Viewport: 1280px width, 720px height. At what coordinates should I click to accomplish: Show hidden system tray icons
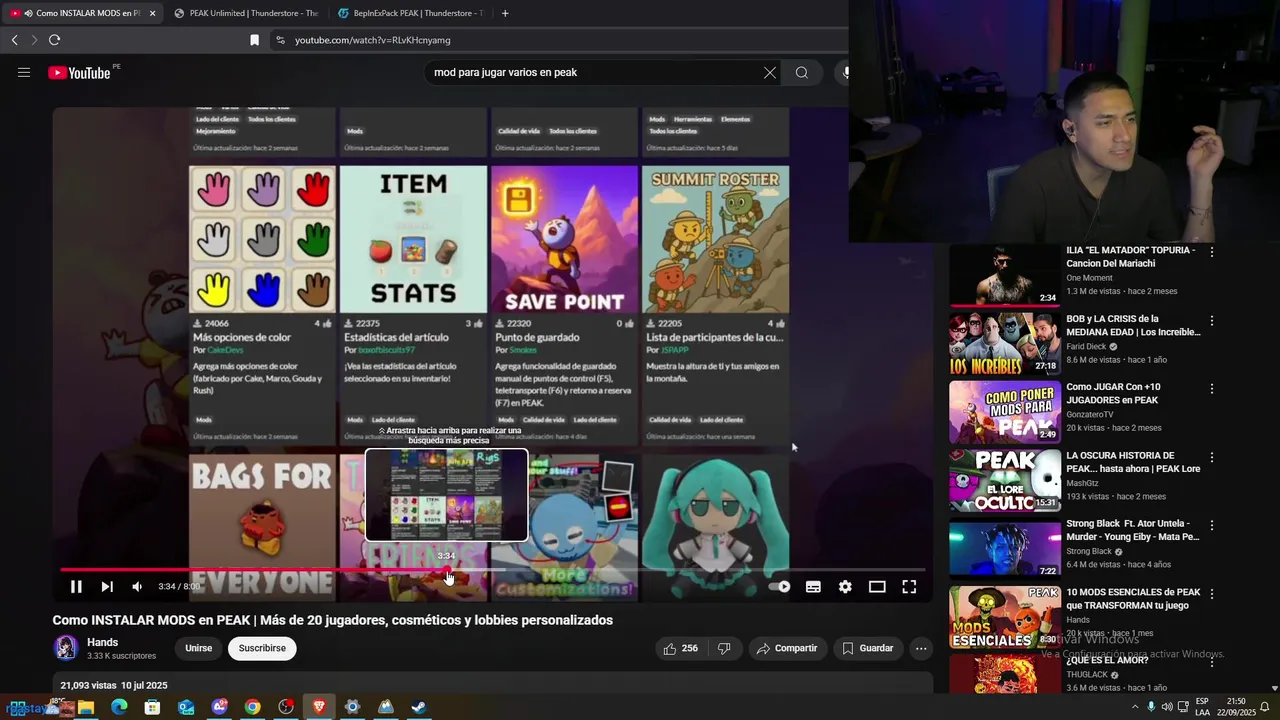pos(1134,707)
